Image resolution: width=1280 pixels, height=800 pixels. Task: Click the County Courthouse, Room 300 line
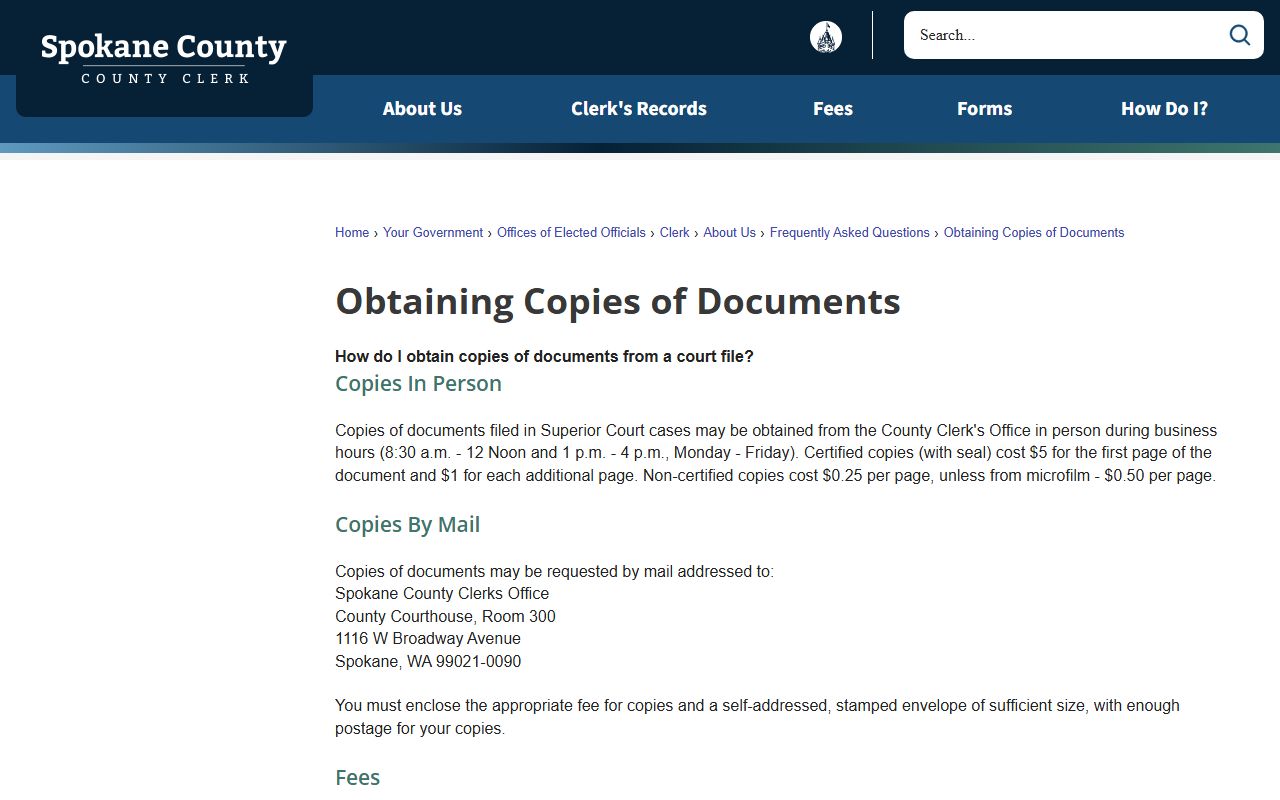[x=445, y=617]
